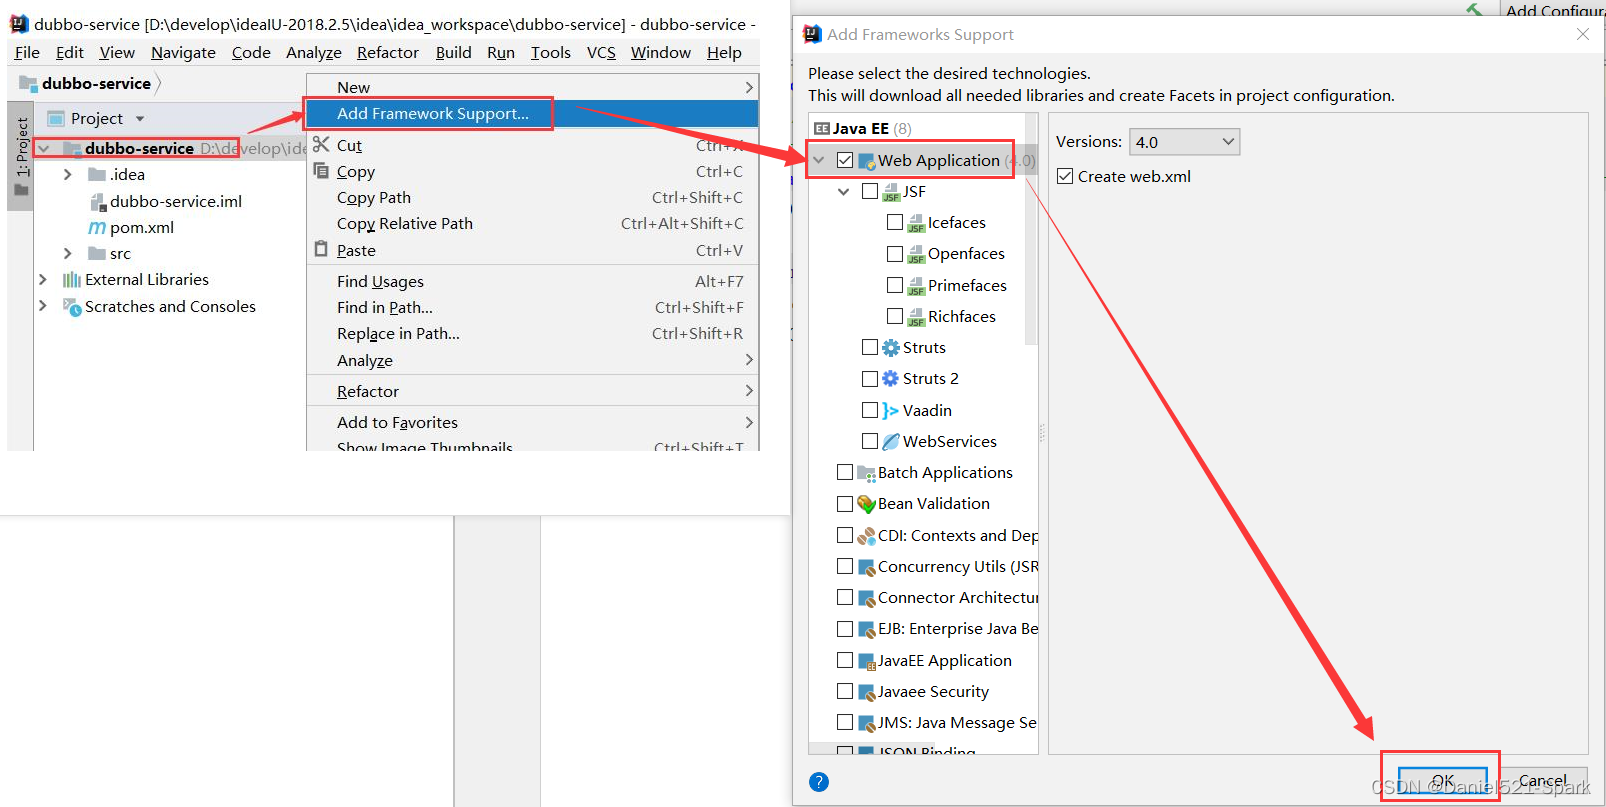
Task: Click the Primefaces JSF icon
Action: pos(916,286)
